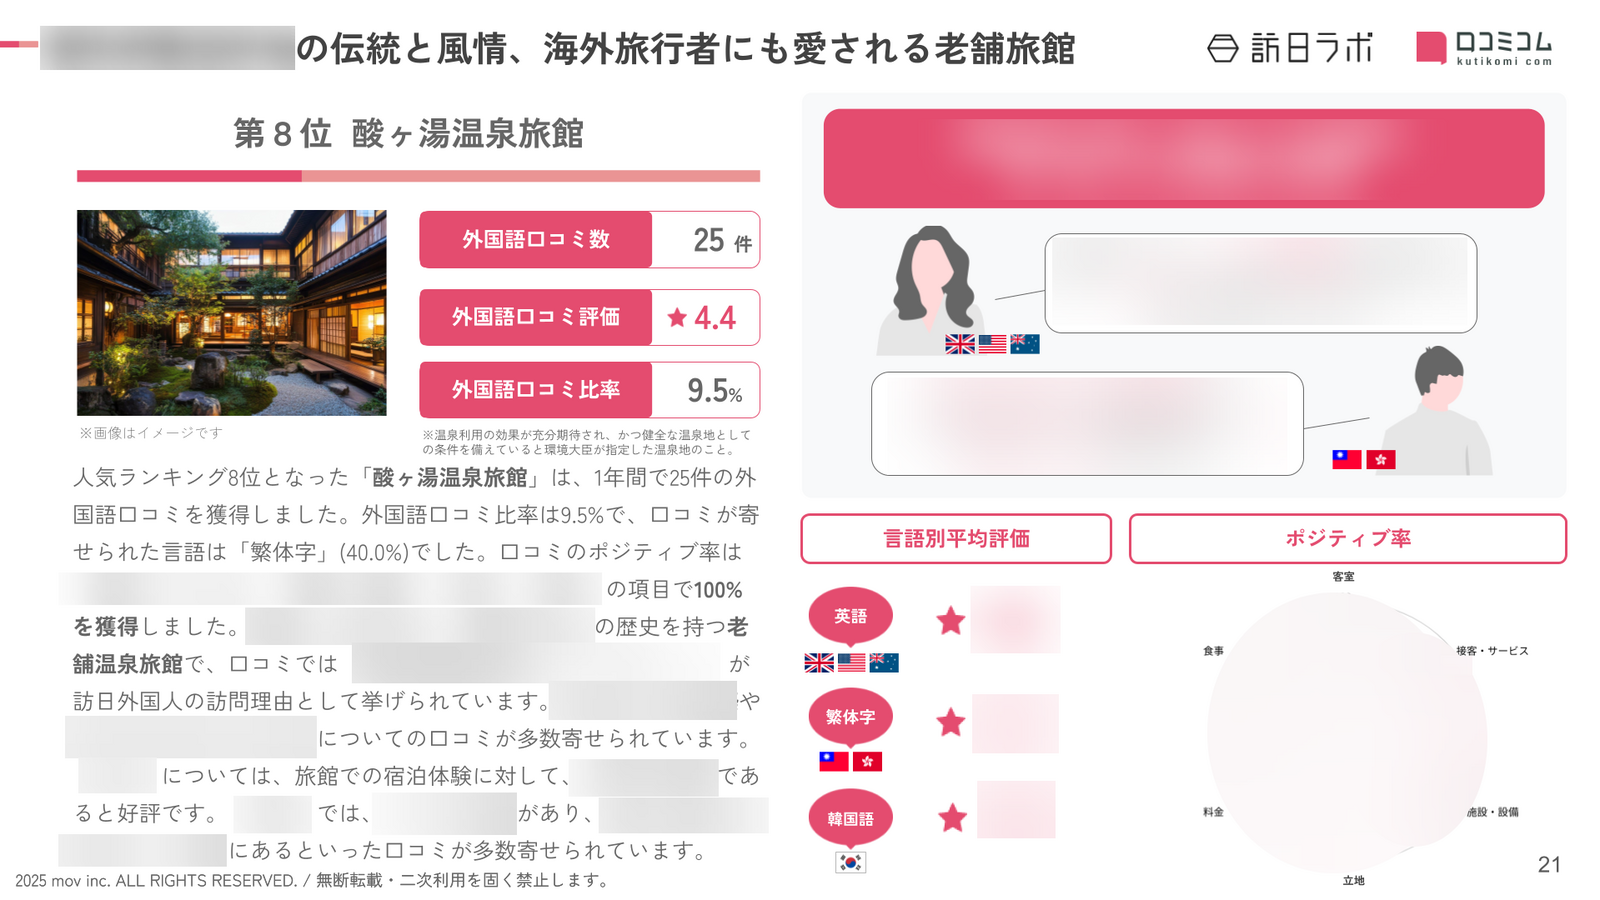The image size is (1600, 900).
Task: Click the 第8位 酸ヶ湯温泉旅館 heading
Action: pos(408,133)
